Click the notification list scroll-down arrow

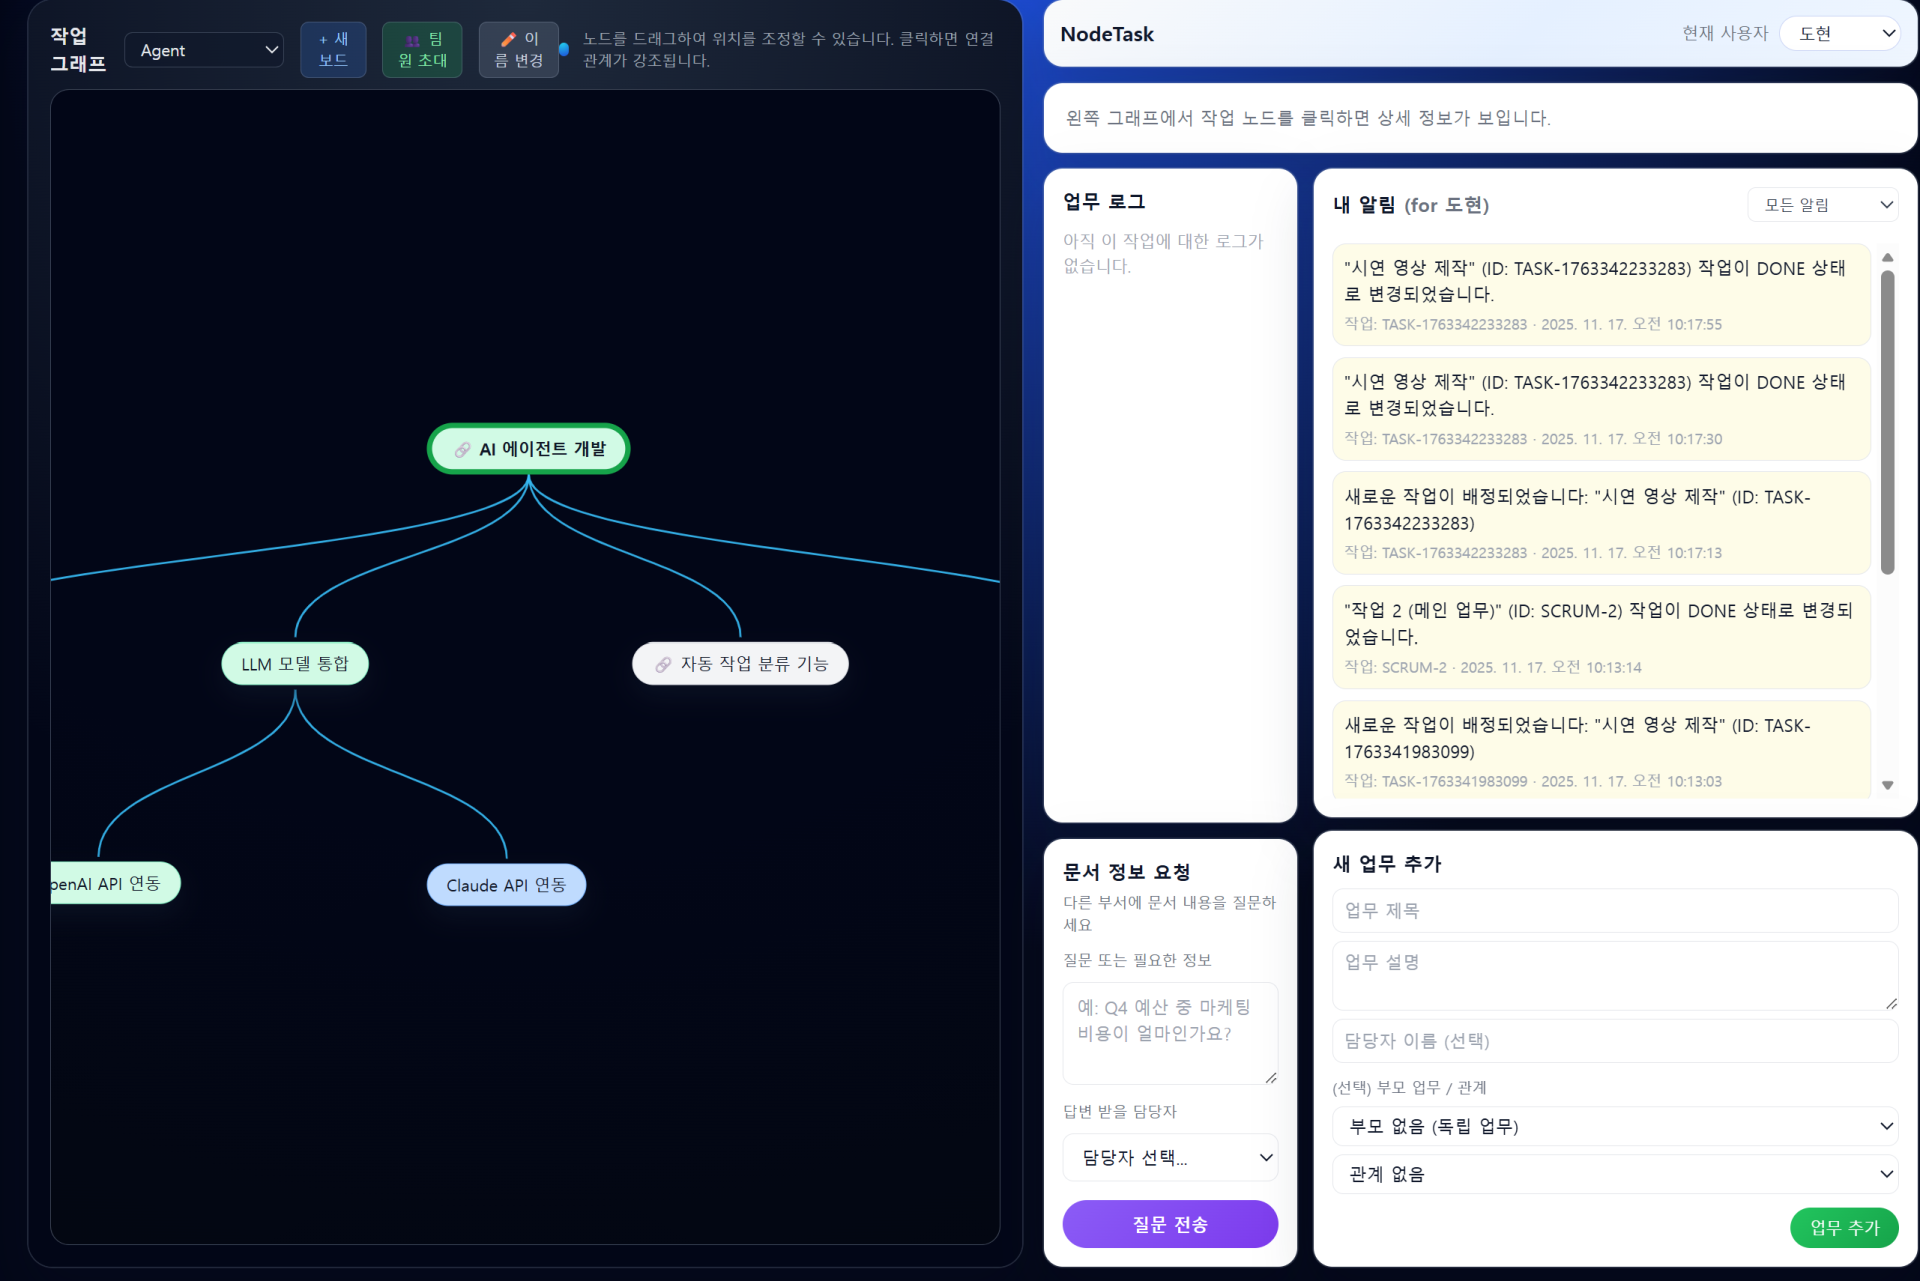(1888, 785)
